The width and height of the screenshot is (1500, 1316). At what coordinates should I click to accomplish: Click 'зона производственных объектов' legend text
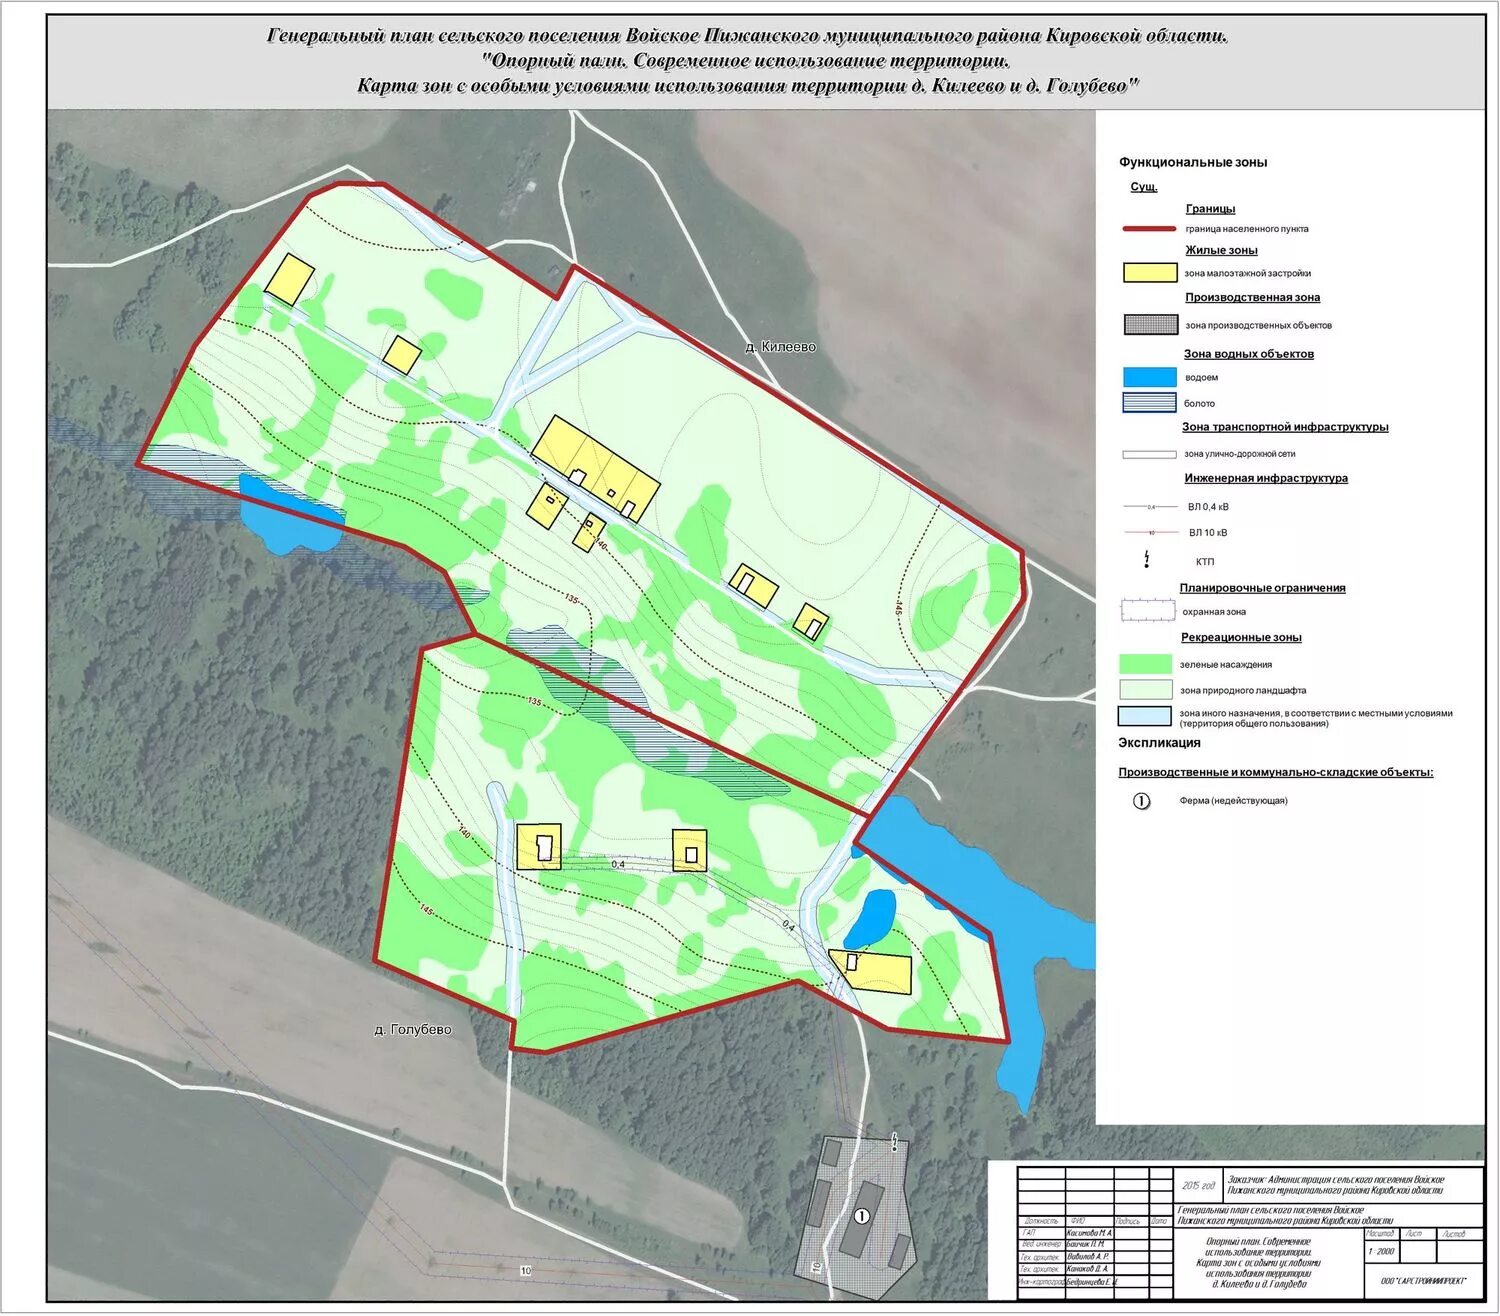tap(1258, 326)
